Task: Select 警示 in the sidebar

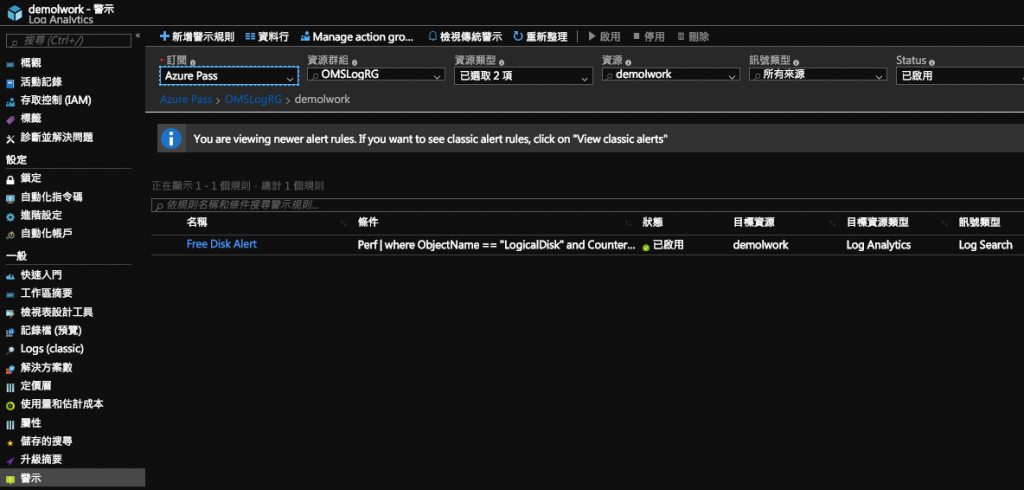Action: [x=72, y=478]
